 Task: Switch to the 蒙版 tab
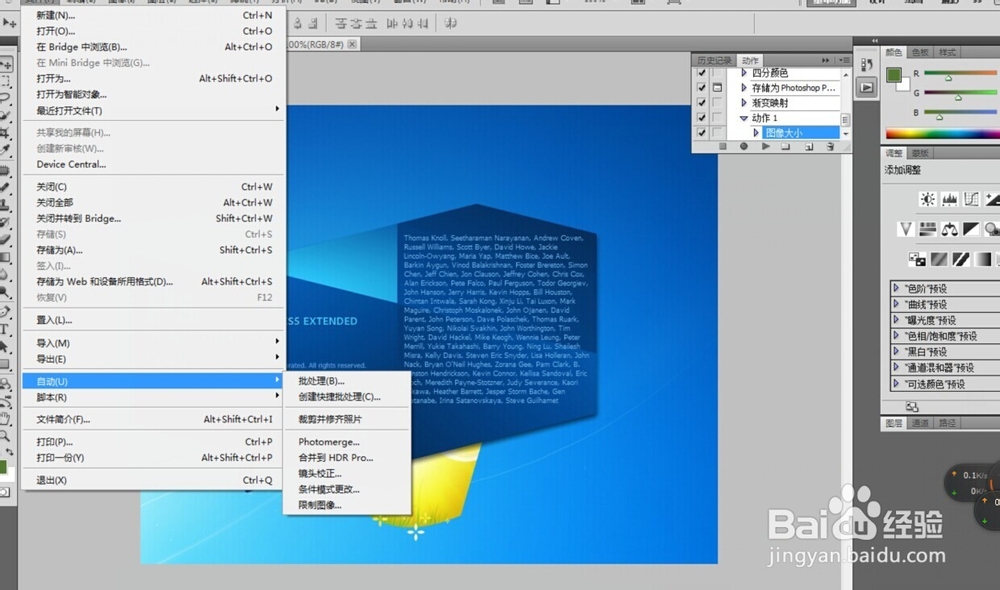click(x=920, y=153)
